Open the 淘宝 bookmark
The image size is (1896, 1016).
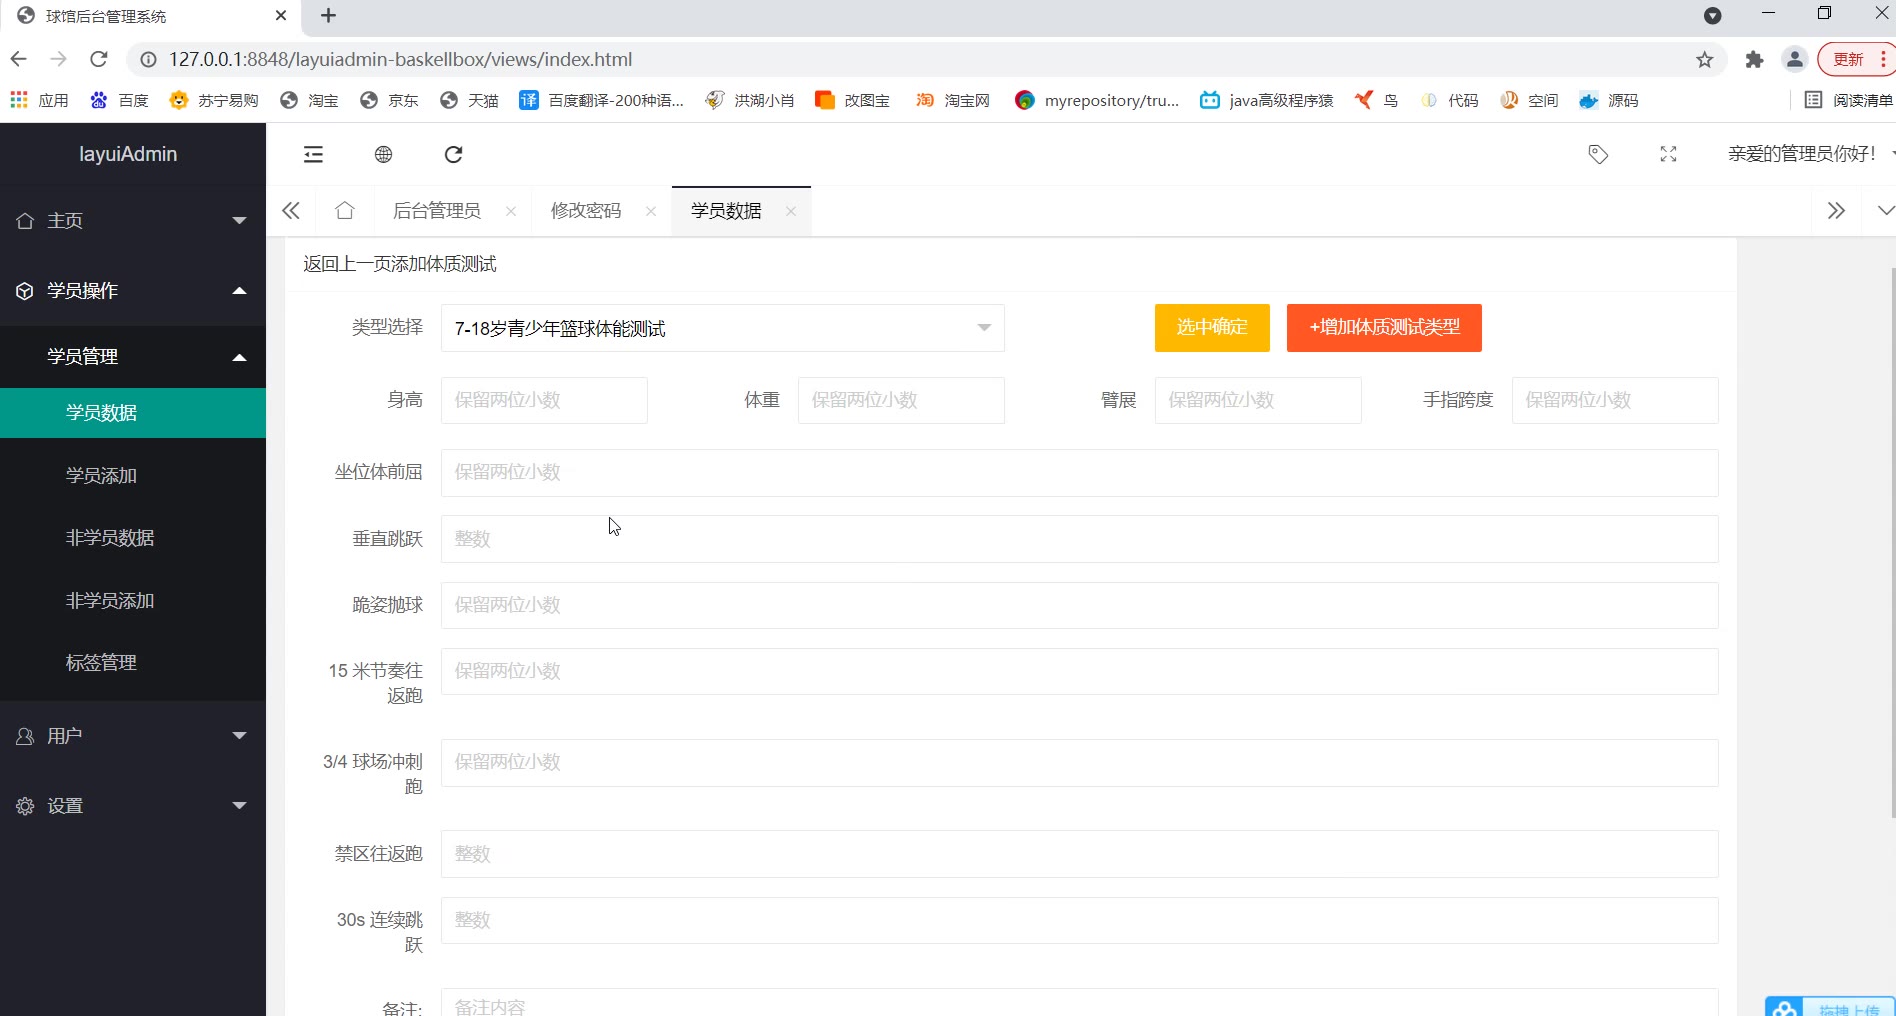point(309,100)
